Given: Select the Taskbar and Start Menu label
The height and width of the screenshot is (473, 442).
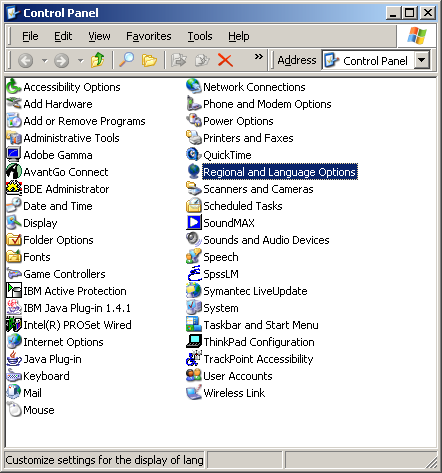Looking at the screenshot, I should [261, 325].
